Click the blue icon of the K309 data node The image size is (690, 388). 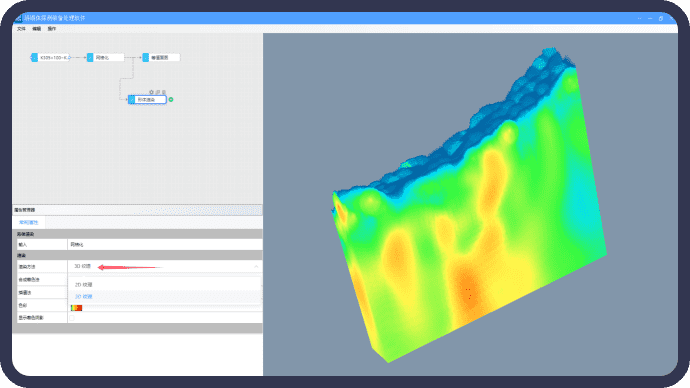coord(34,58)
